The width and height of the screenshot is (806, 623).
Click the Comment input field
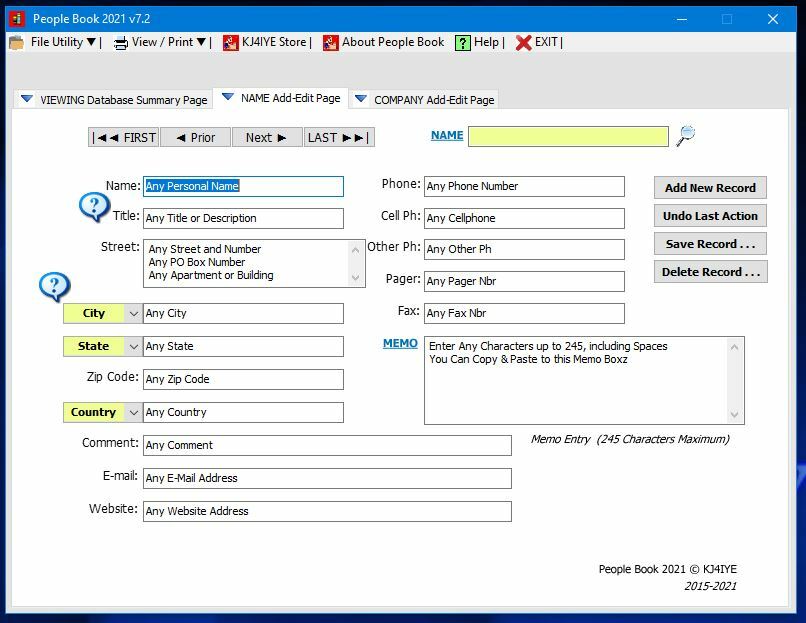coord(327,445)
